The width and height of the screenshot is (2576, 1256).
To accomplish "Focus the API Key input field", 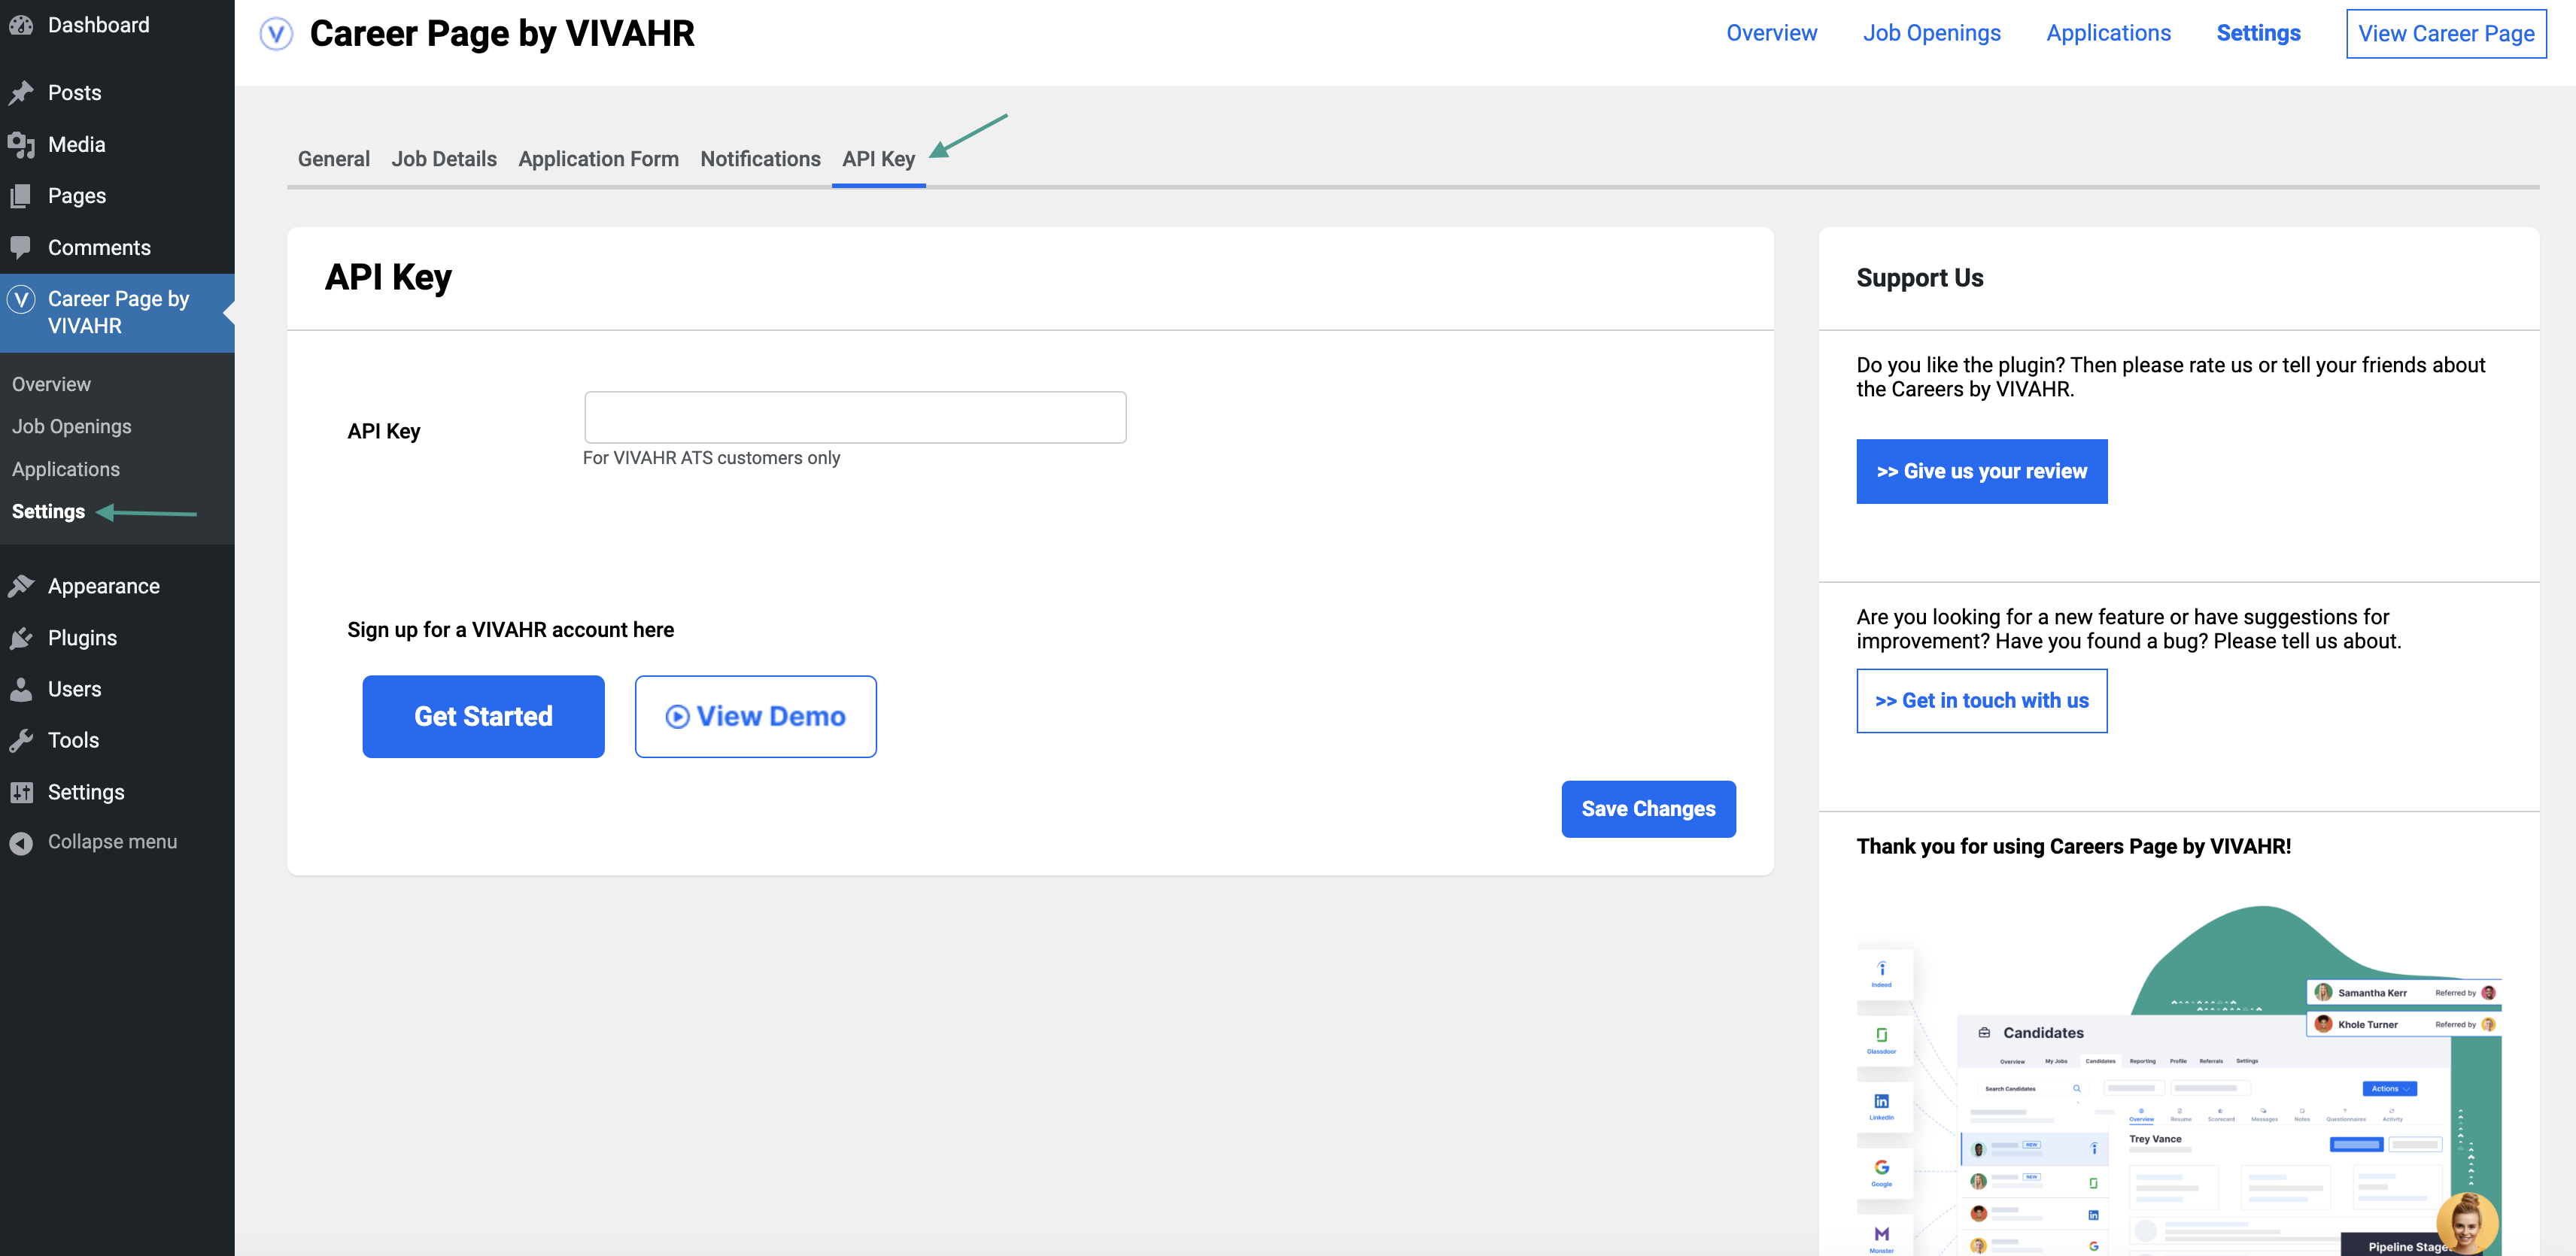I will click(x=855, y=417).
